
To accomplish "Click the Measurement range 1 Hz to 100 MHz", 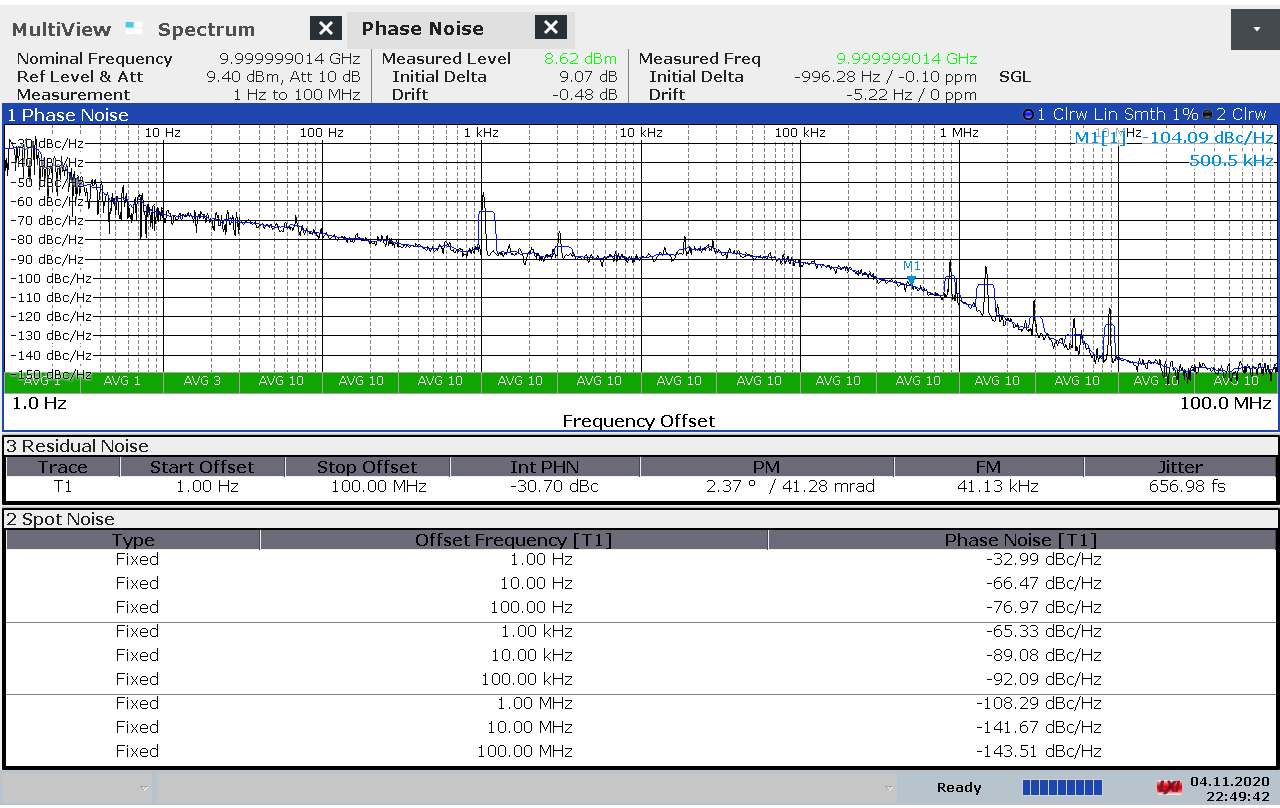I will (296, 94).
